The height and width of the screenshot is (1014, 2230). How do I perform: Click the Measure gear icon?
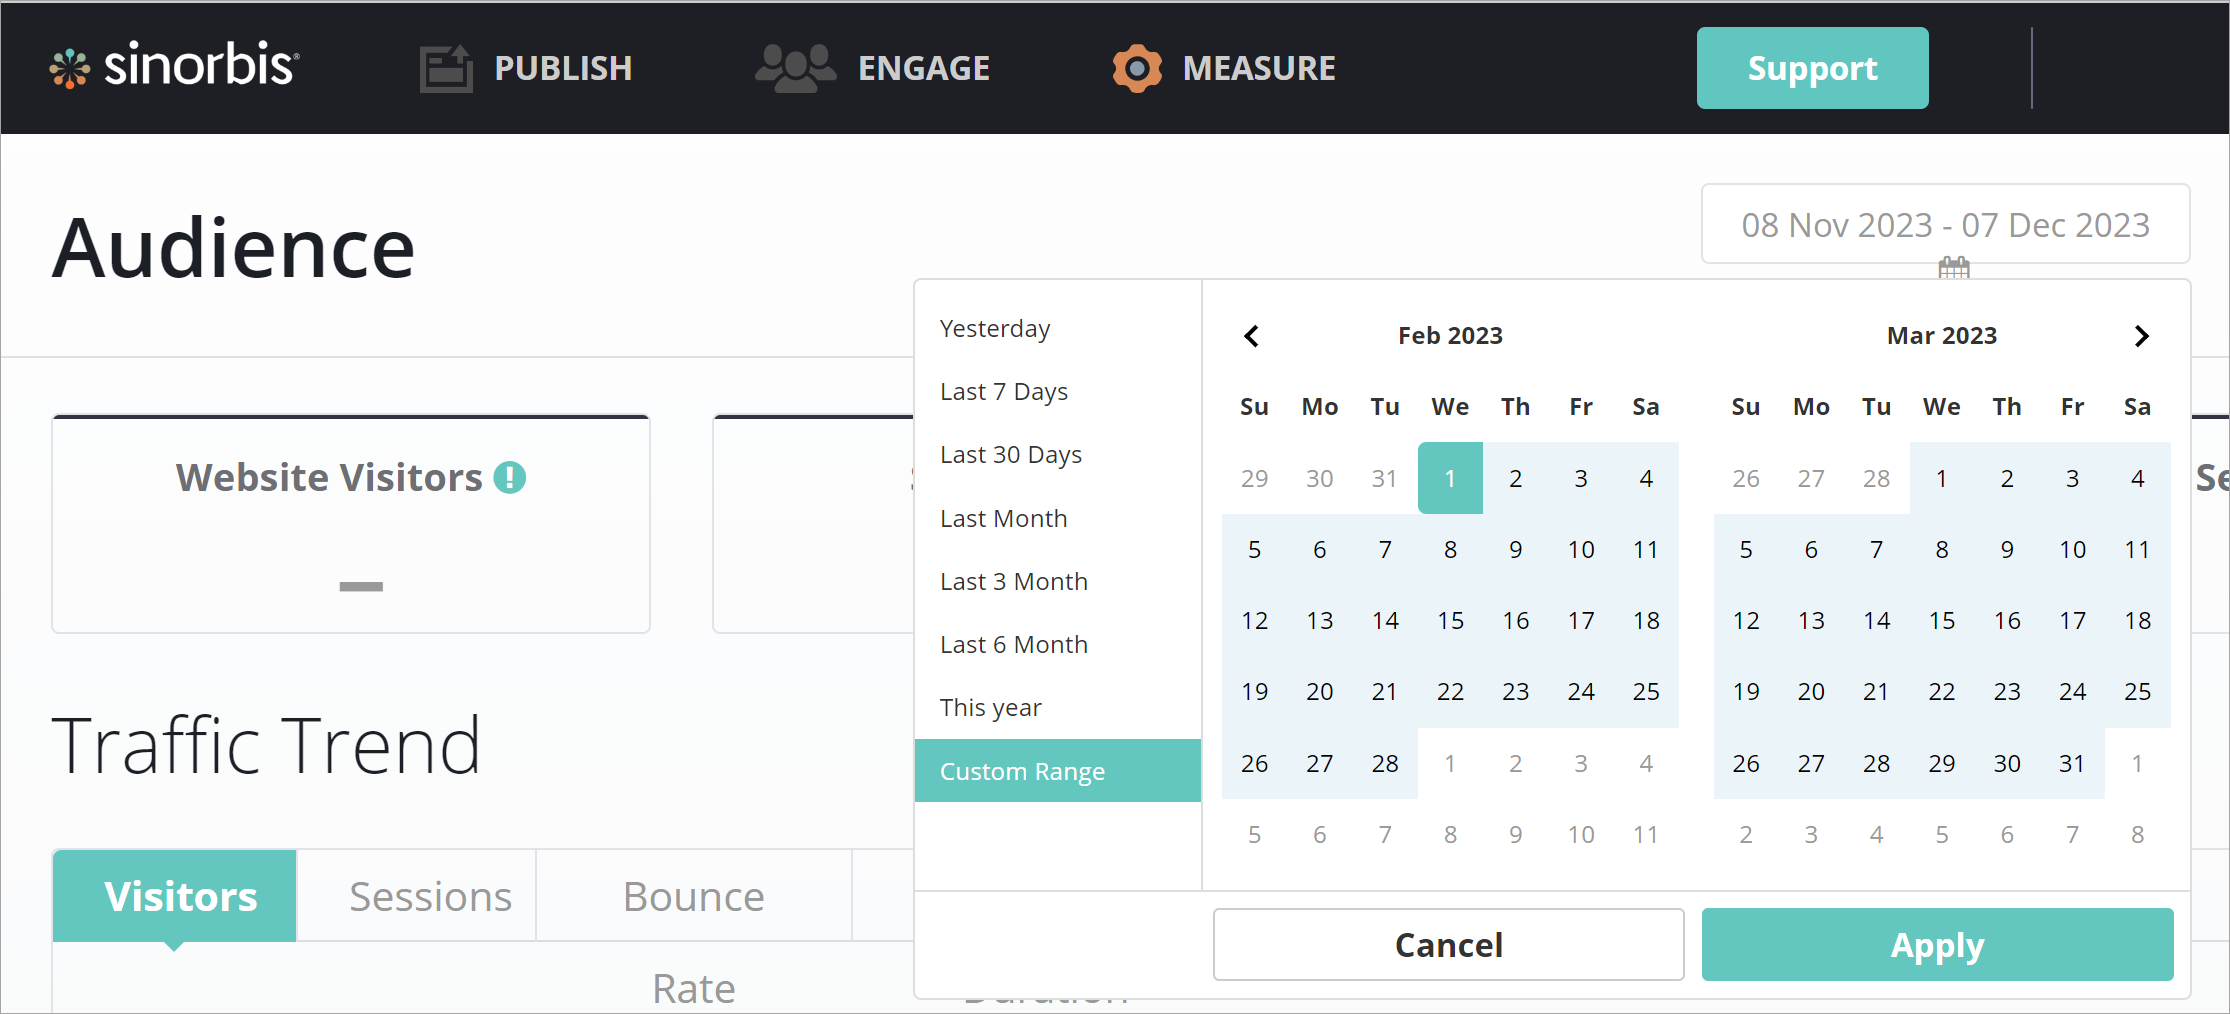1137,68
